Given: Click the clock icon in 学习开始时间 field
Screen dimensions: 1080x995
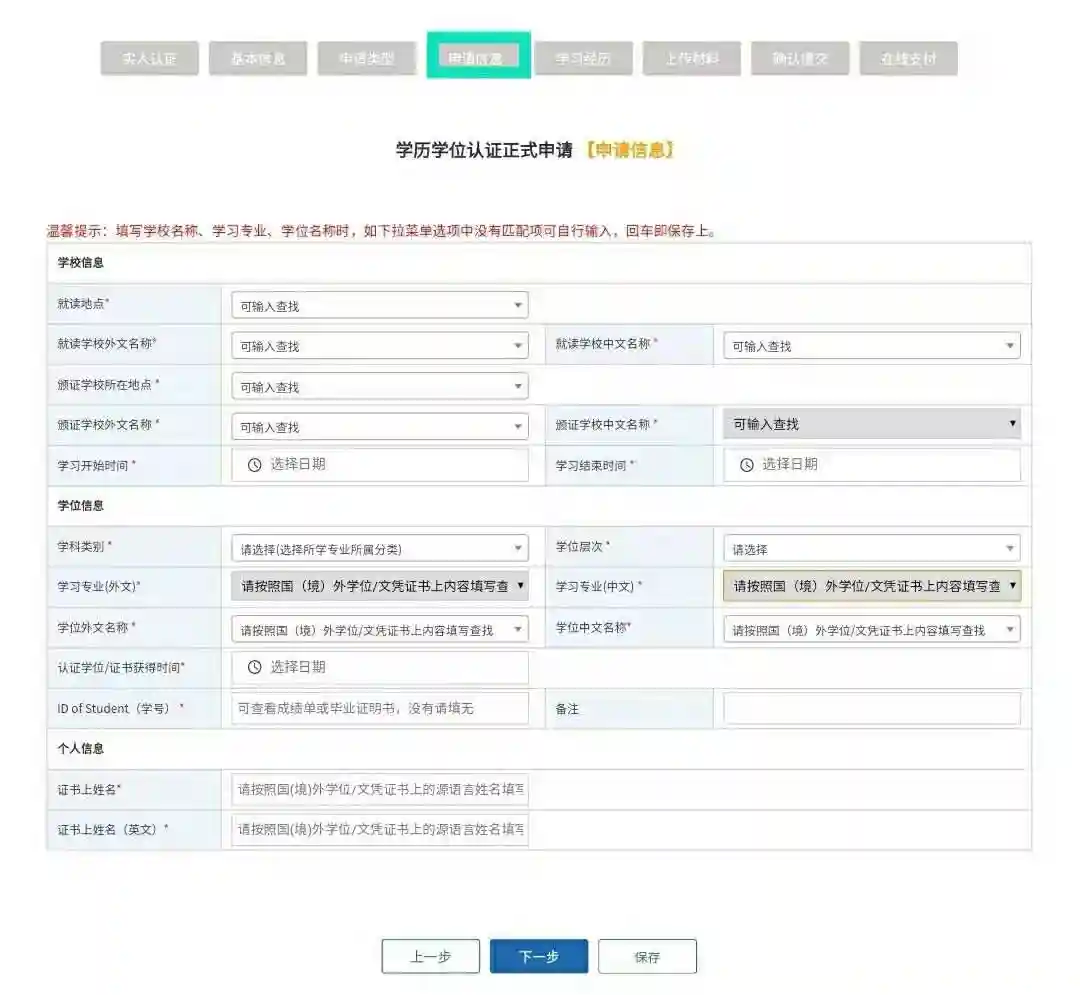Looking at the screenshot, I should [254, 465].
